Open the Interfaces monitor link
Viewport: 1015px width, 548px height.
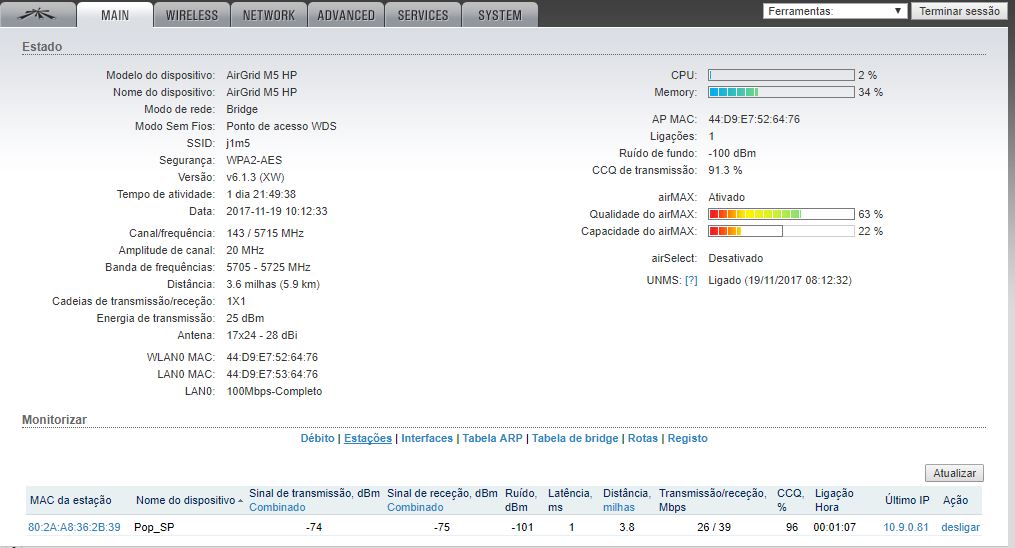coord(427,438)
